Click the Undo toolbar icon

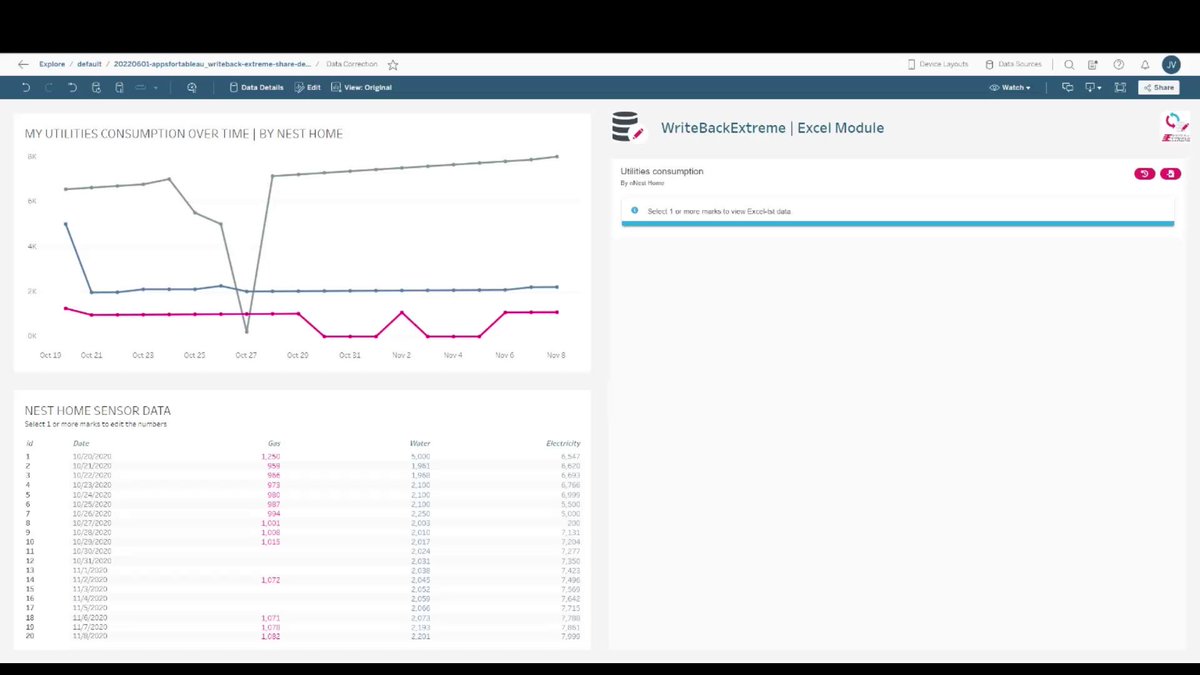26,88
